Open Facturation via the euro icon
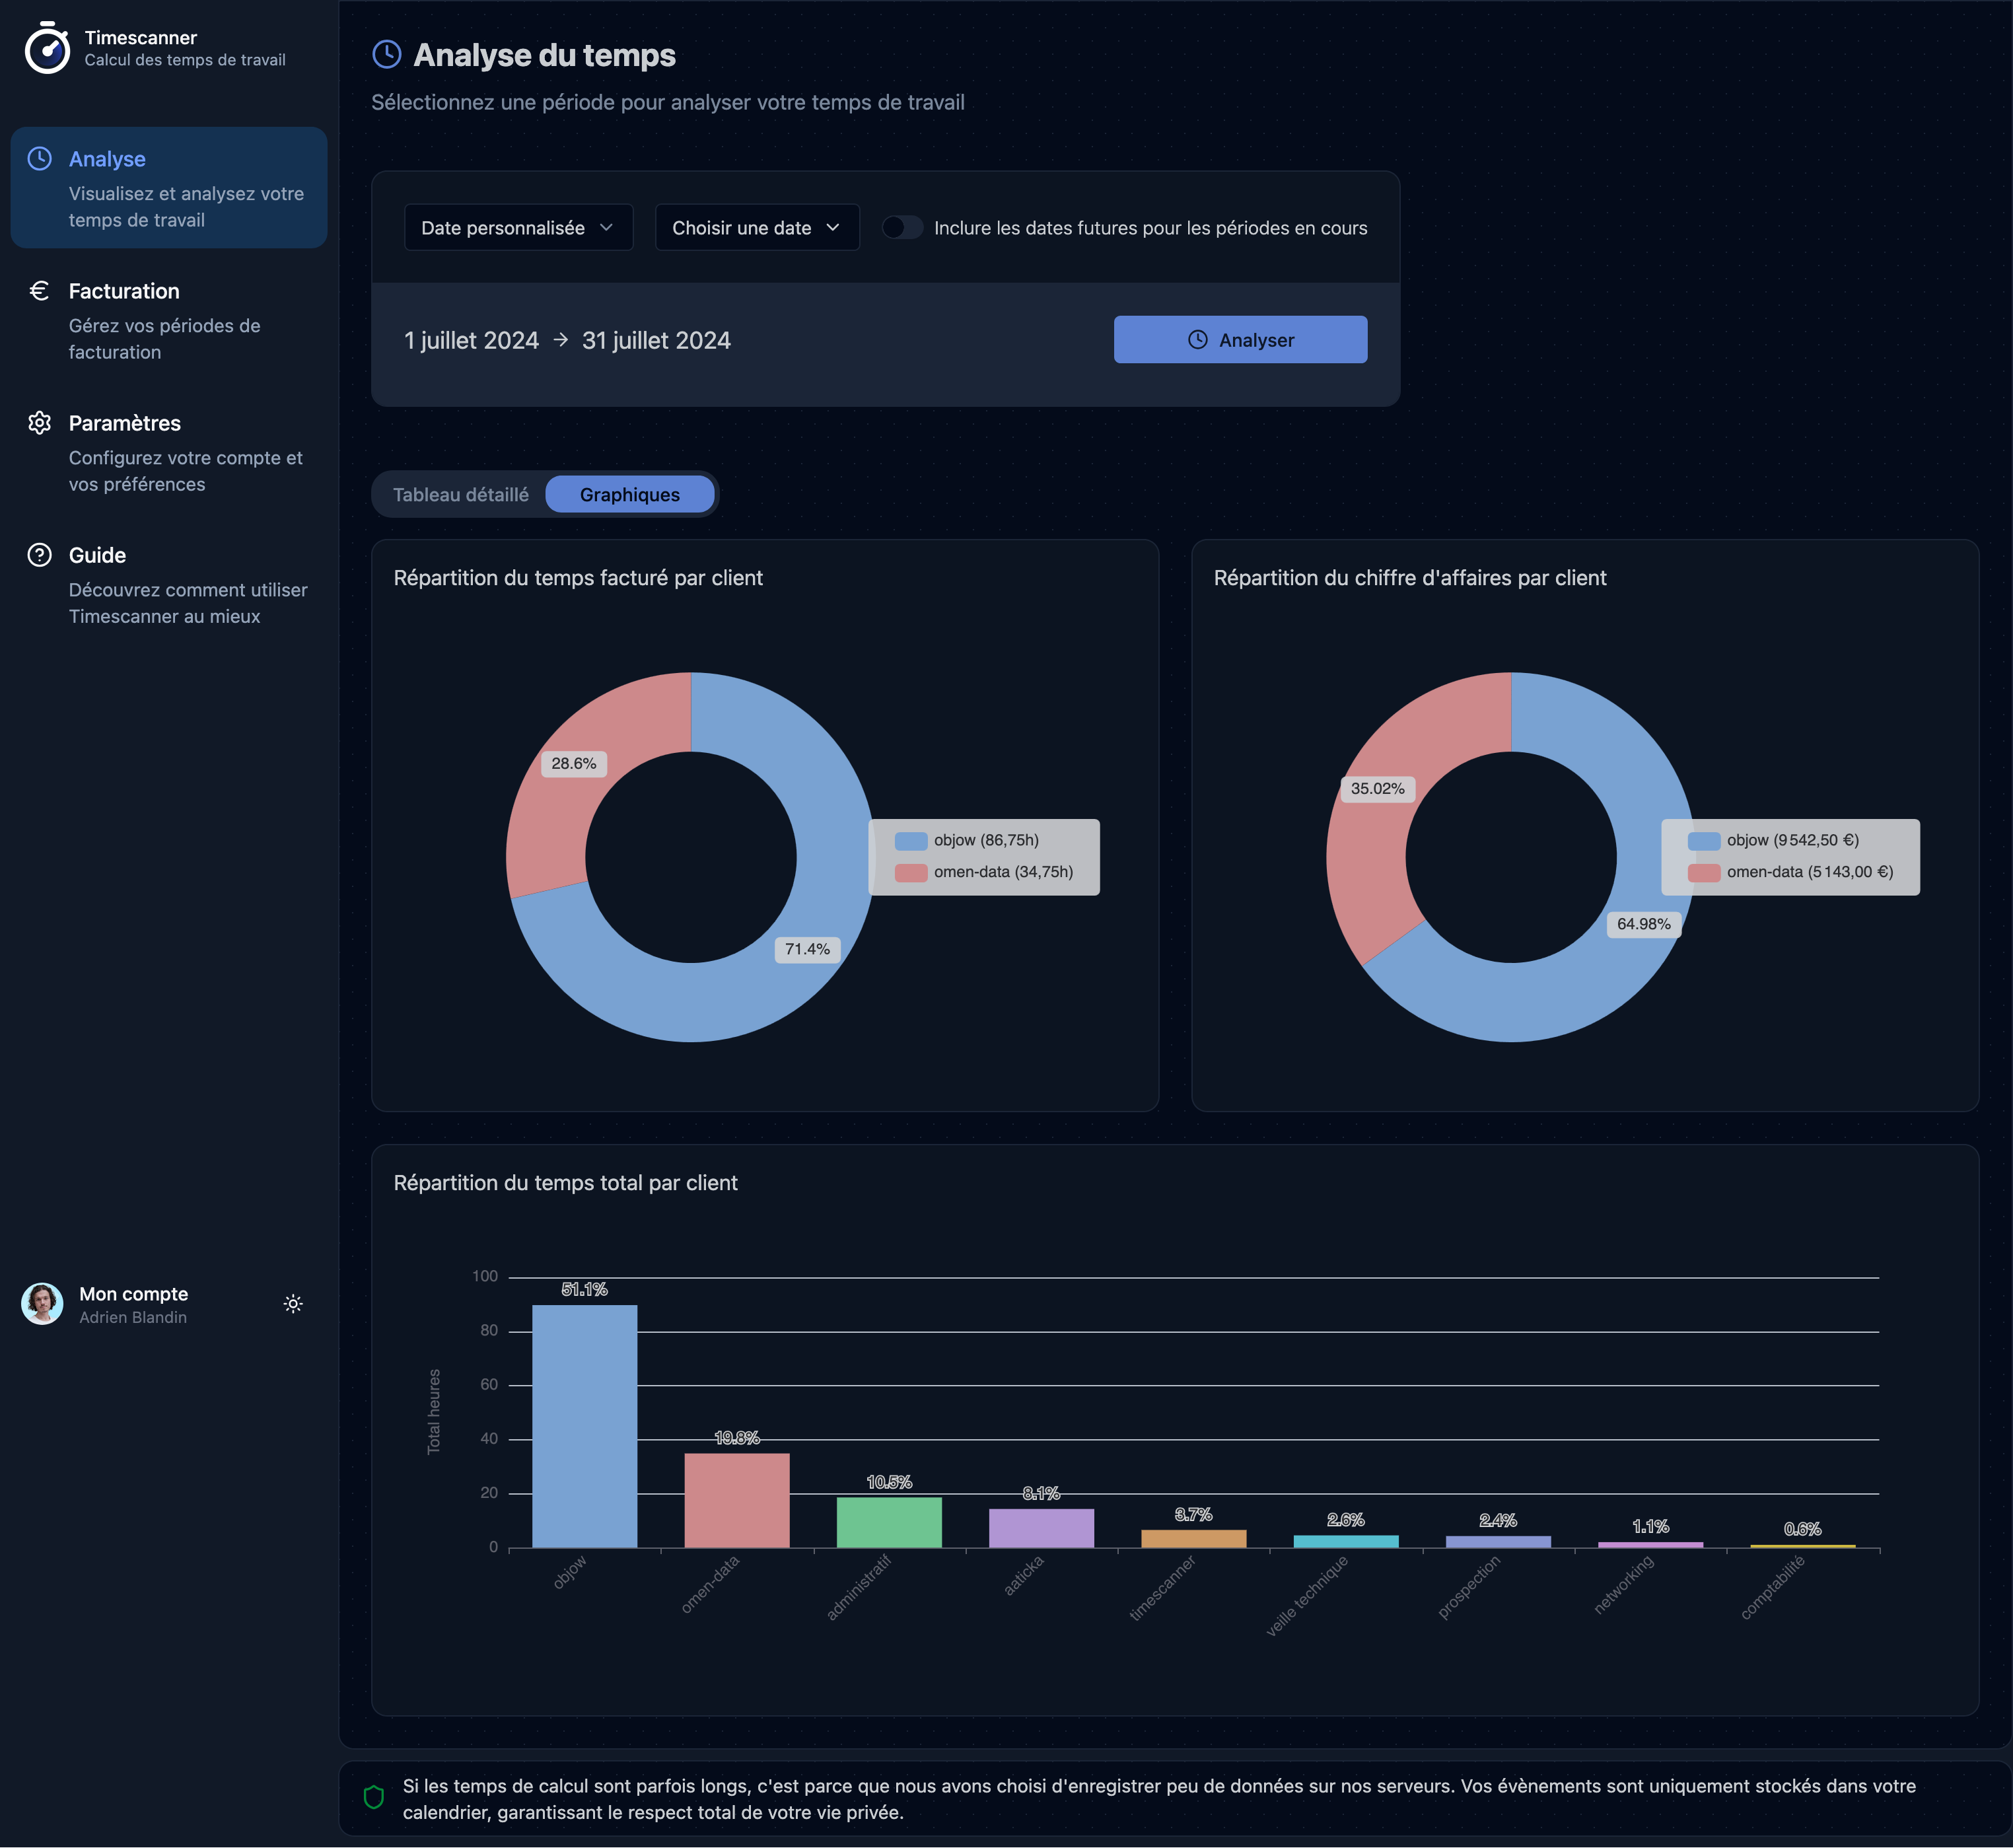Screen dimensions: 2013x1848 (39, 290)
